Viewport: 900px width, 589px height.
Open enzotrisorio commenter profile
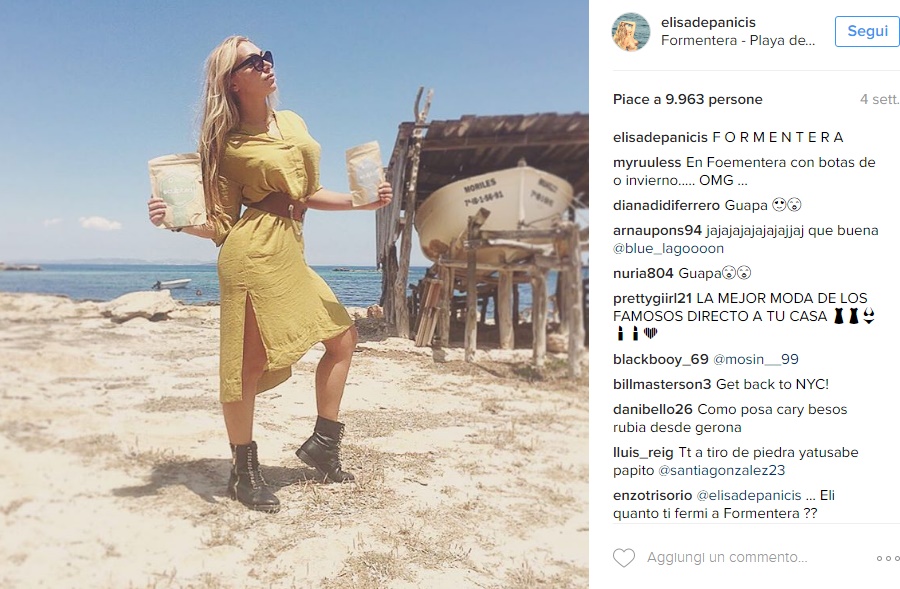(653, 495)
